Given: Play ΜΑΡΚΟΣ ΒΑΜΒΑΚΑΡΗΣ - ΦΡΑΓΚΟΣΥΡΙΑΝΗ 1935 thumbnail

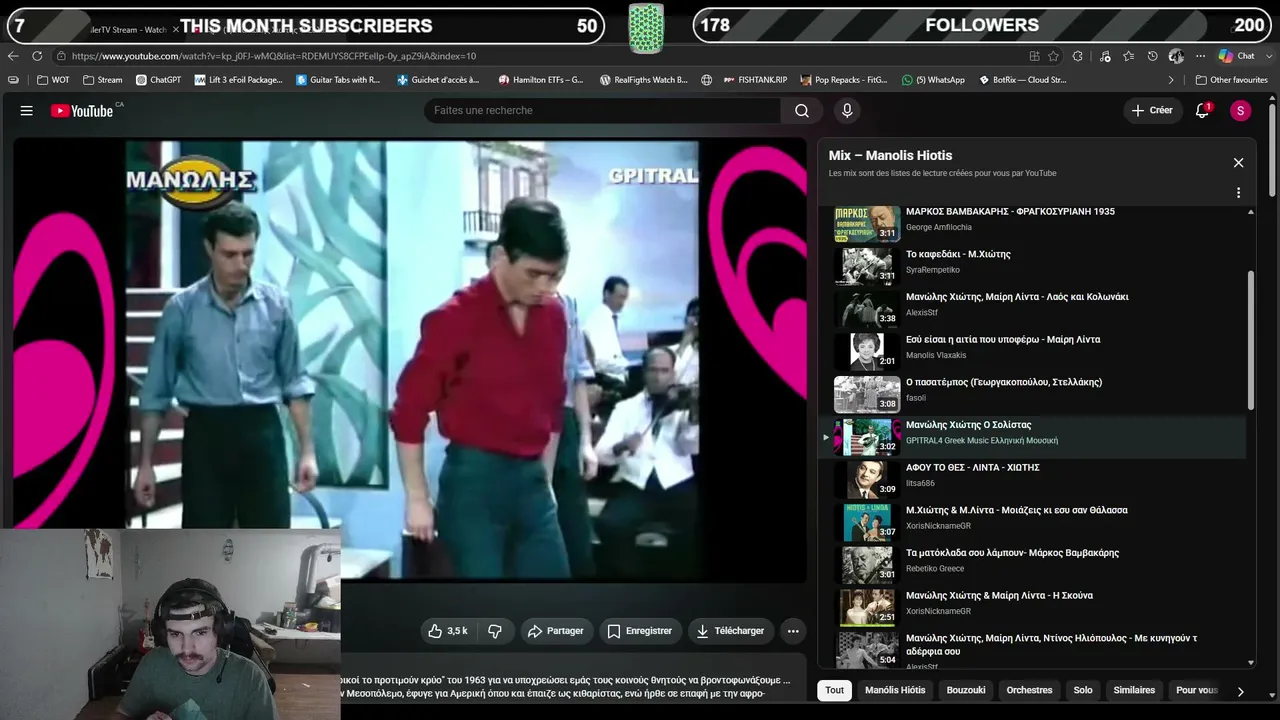Looking at the screenshot, I should tap(867, 224).
